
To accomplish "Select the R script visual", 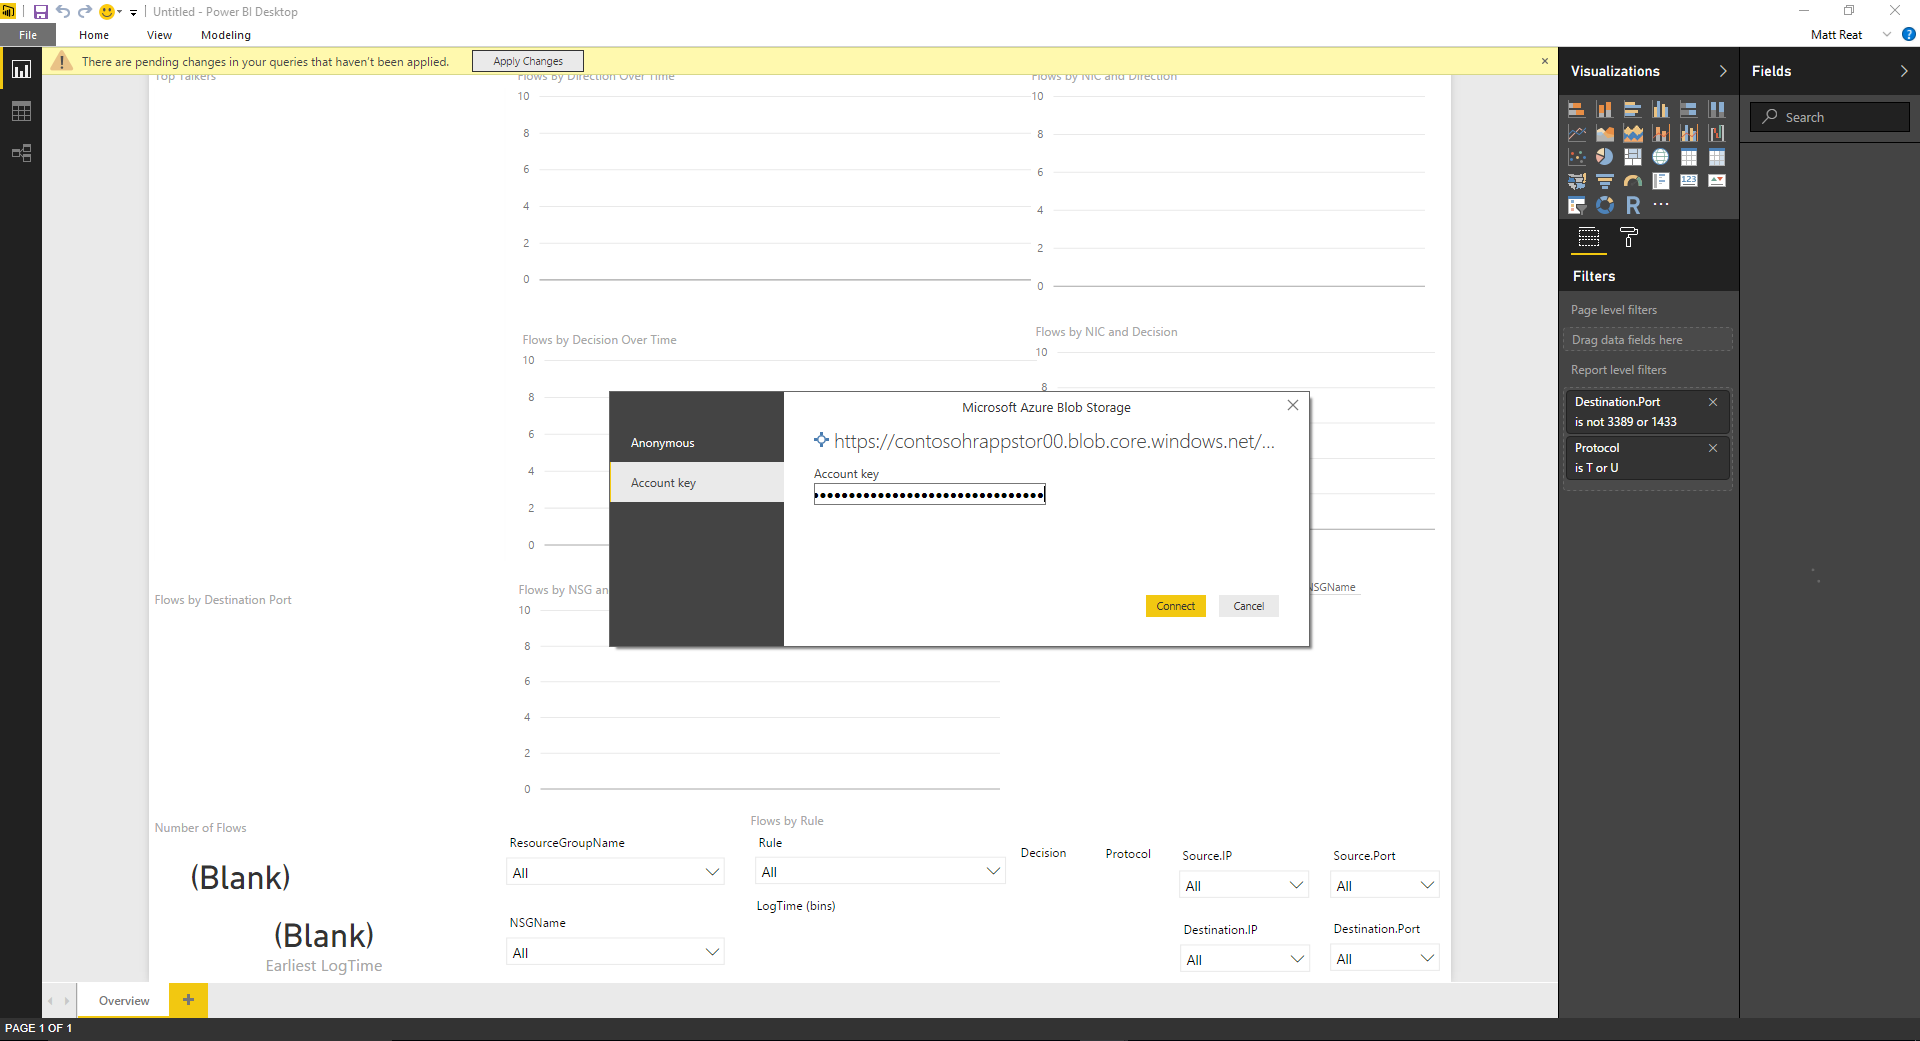I will click(x=1633, y=205).
